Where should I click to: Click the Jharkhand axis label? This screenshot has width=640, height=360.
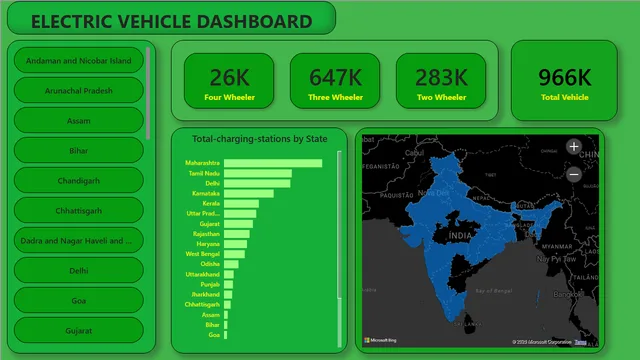pos(205,294)
